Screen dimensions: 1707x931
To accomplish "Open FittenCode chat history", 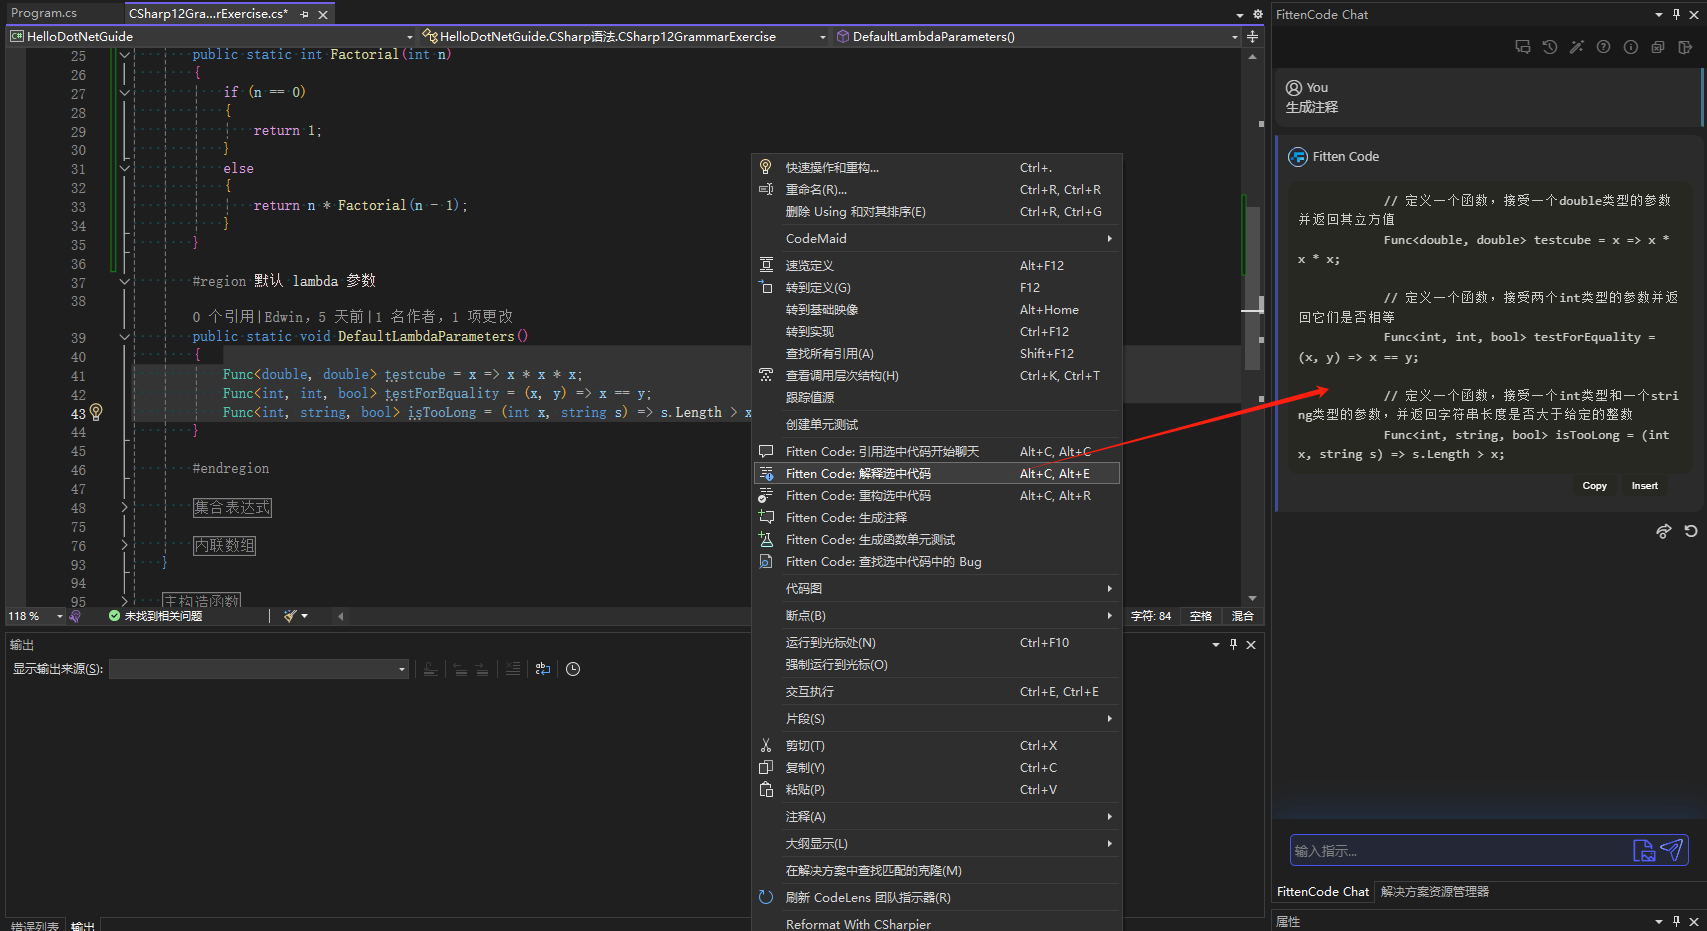I will 1549,47.
